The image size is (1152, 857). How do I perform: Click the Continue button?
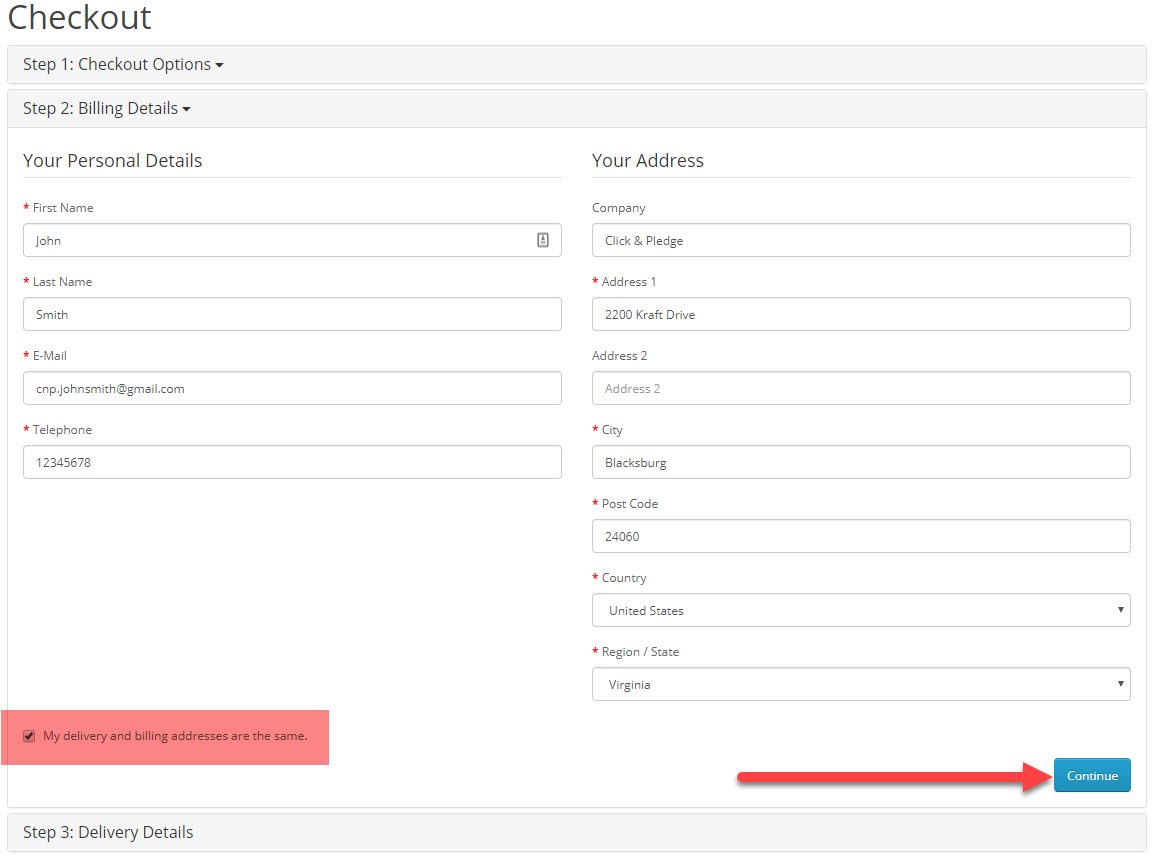pyautogui.click(x=1092, y=775)
